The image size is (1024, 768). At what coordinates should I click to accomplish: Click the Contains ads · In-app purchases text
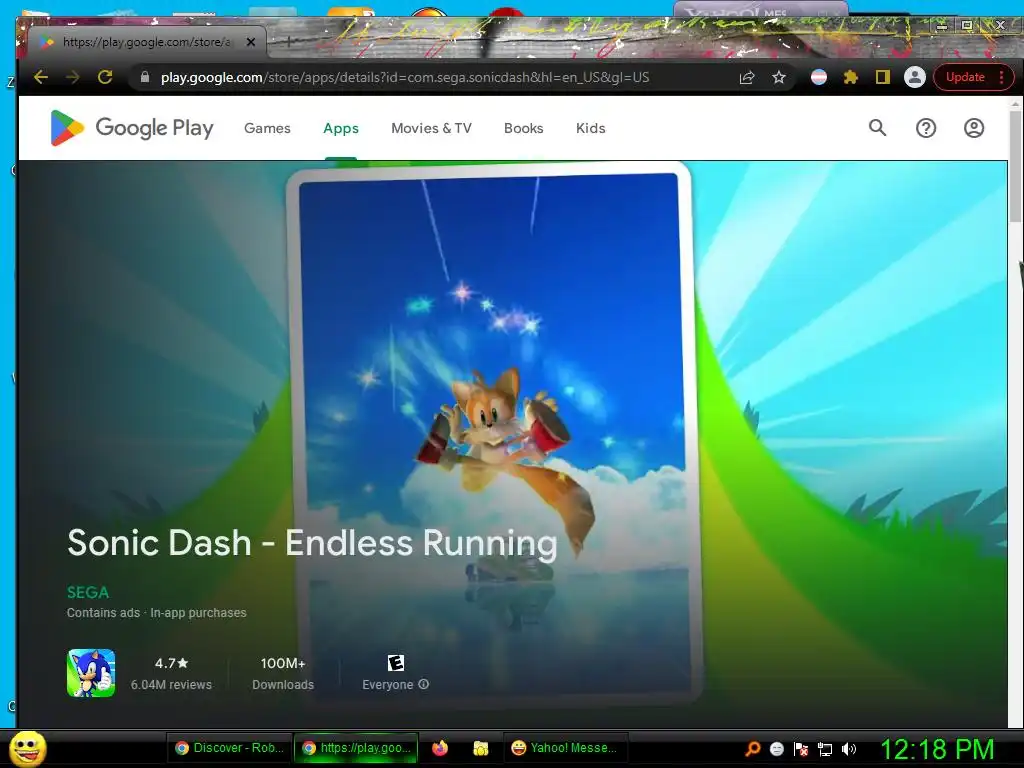tap(157, 613)
